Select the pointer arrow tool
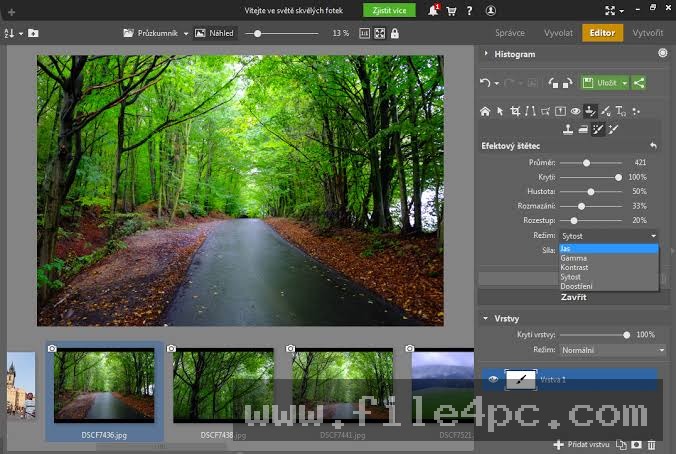The image size is (676, 454). point(500,112)
